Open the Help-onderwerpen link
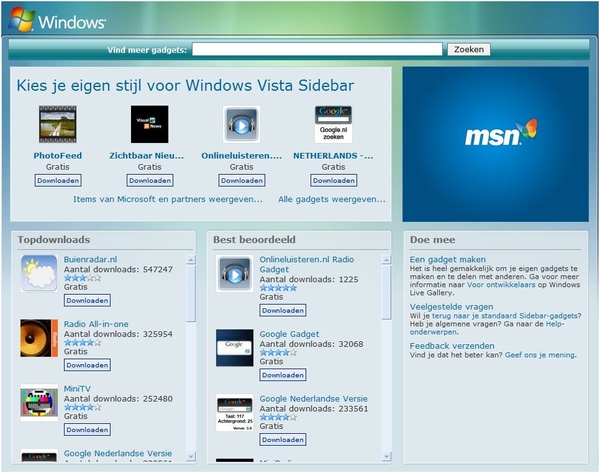Image resolution: width=600 pixels, height=473 pixels. click(487, 328)
